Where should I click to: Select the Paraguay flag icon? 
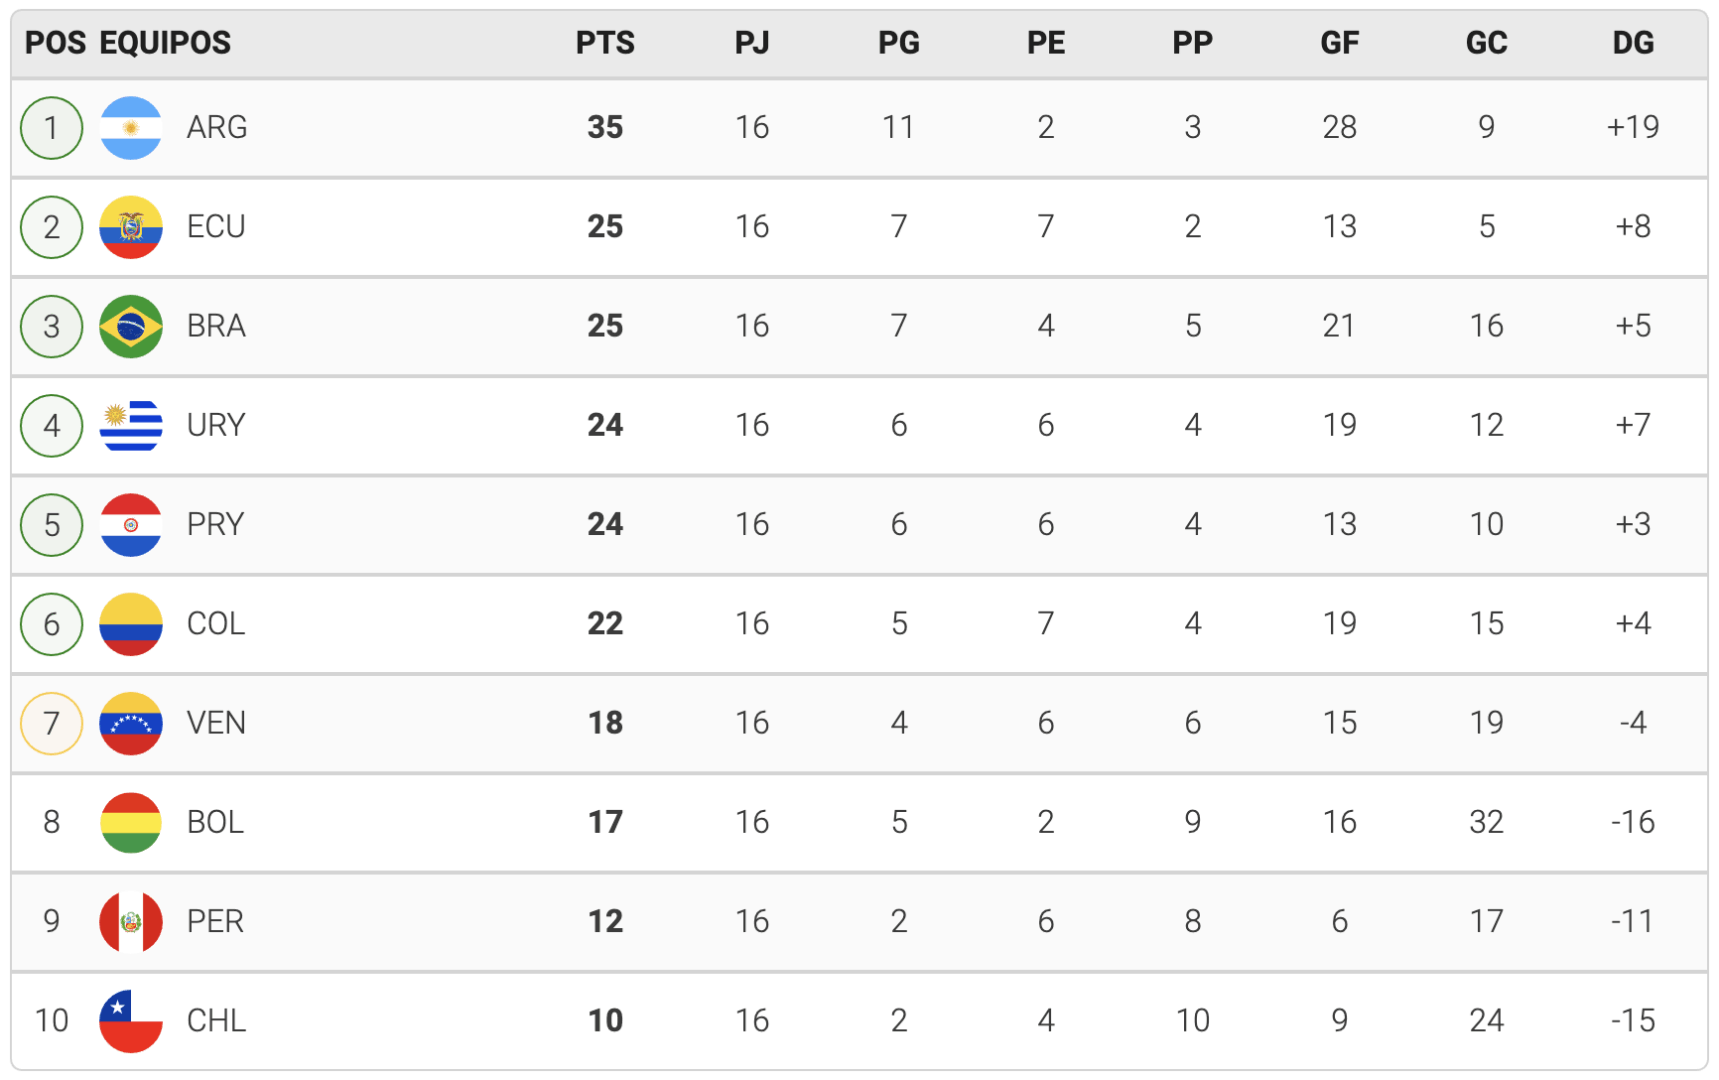coord(131,525)
